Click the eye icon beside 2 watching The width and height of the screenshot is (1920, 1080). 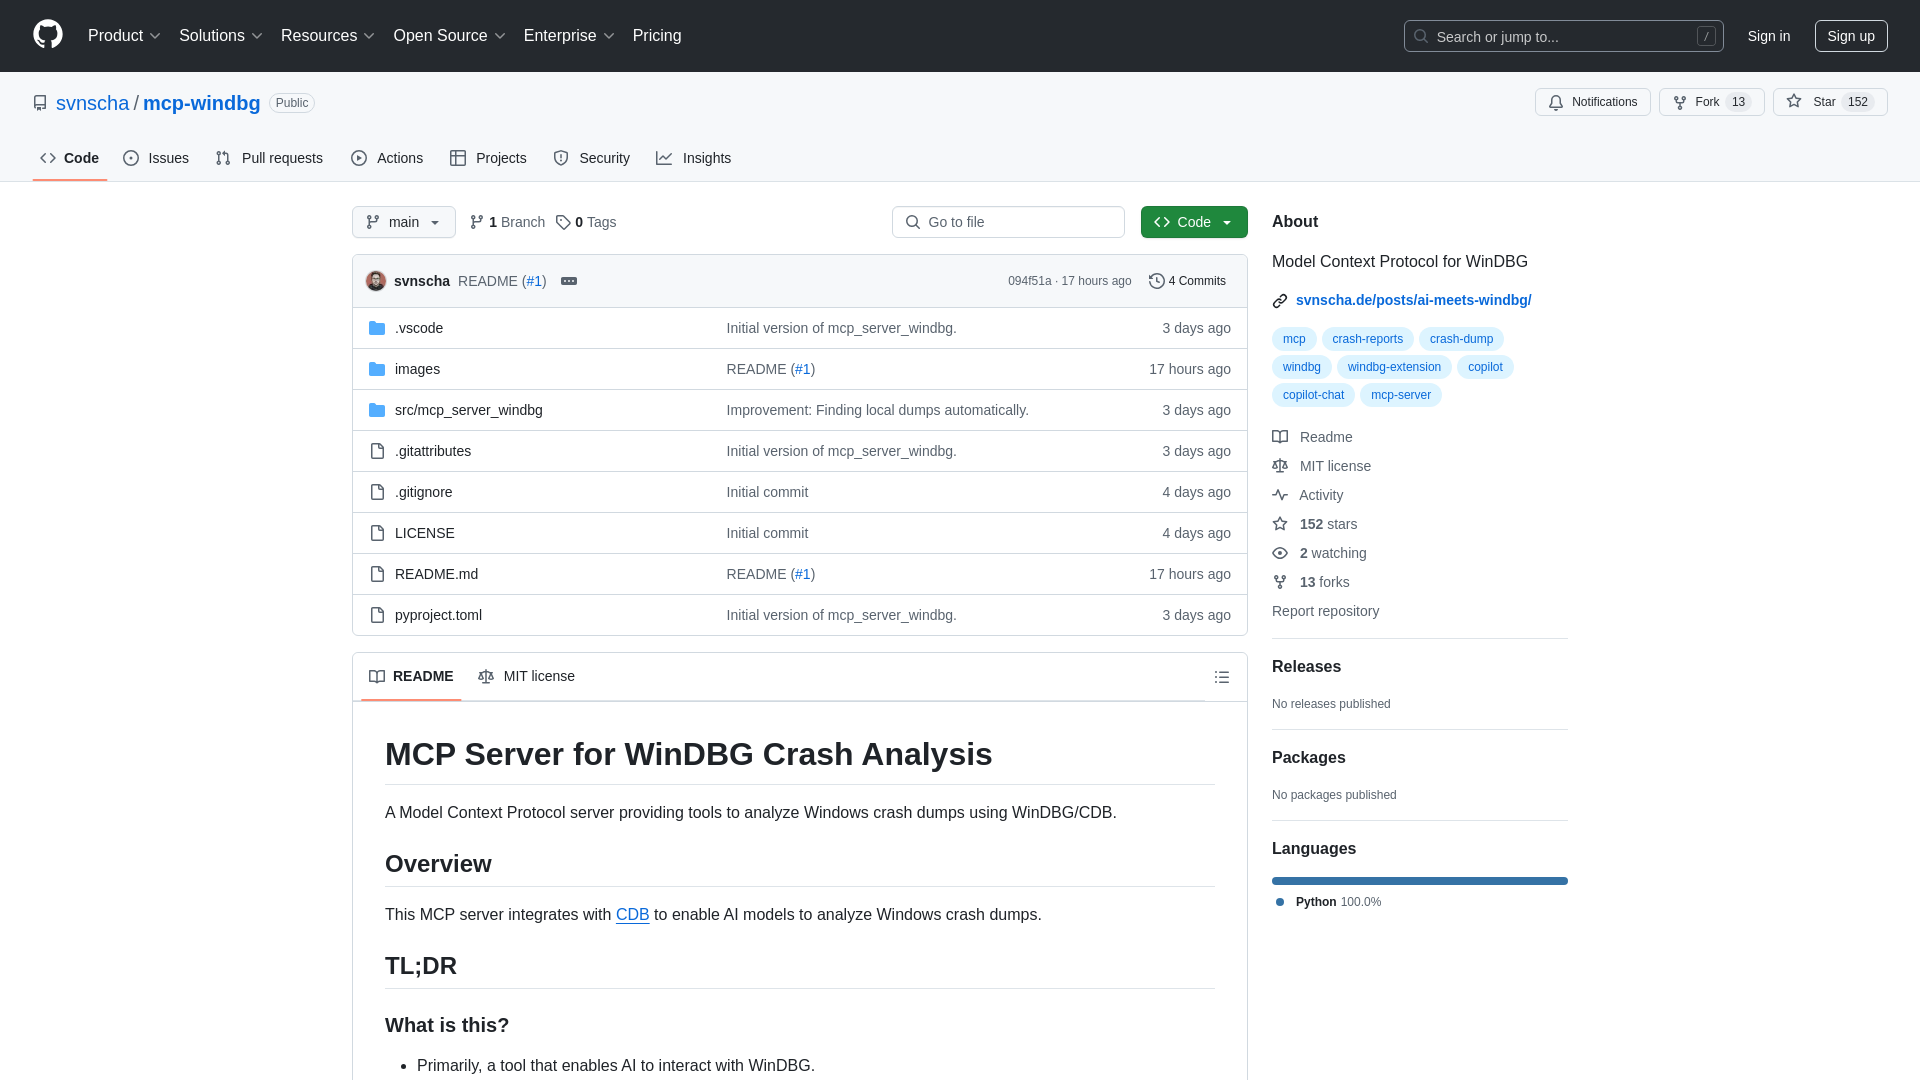[1280, 553]
